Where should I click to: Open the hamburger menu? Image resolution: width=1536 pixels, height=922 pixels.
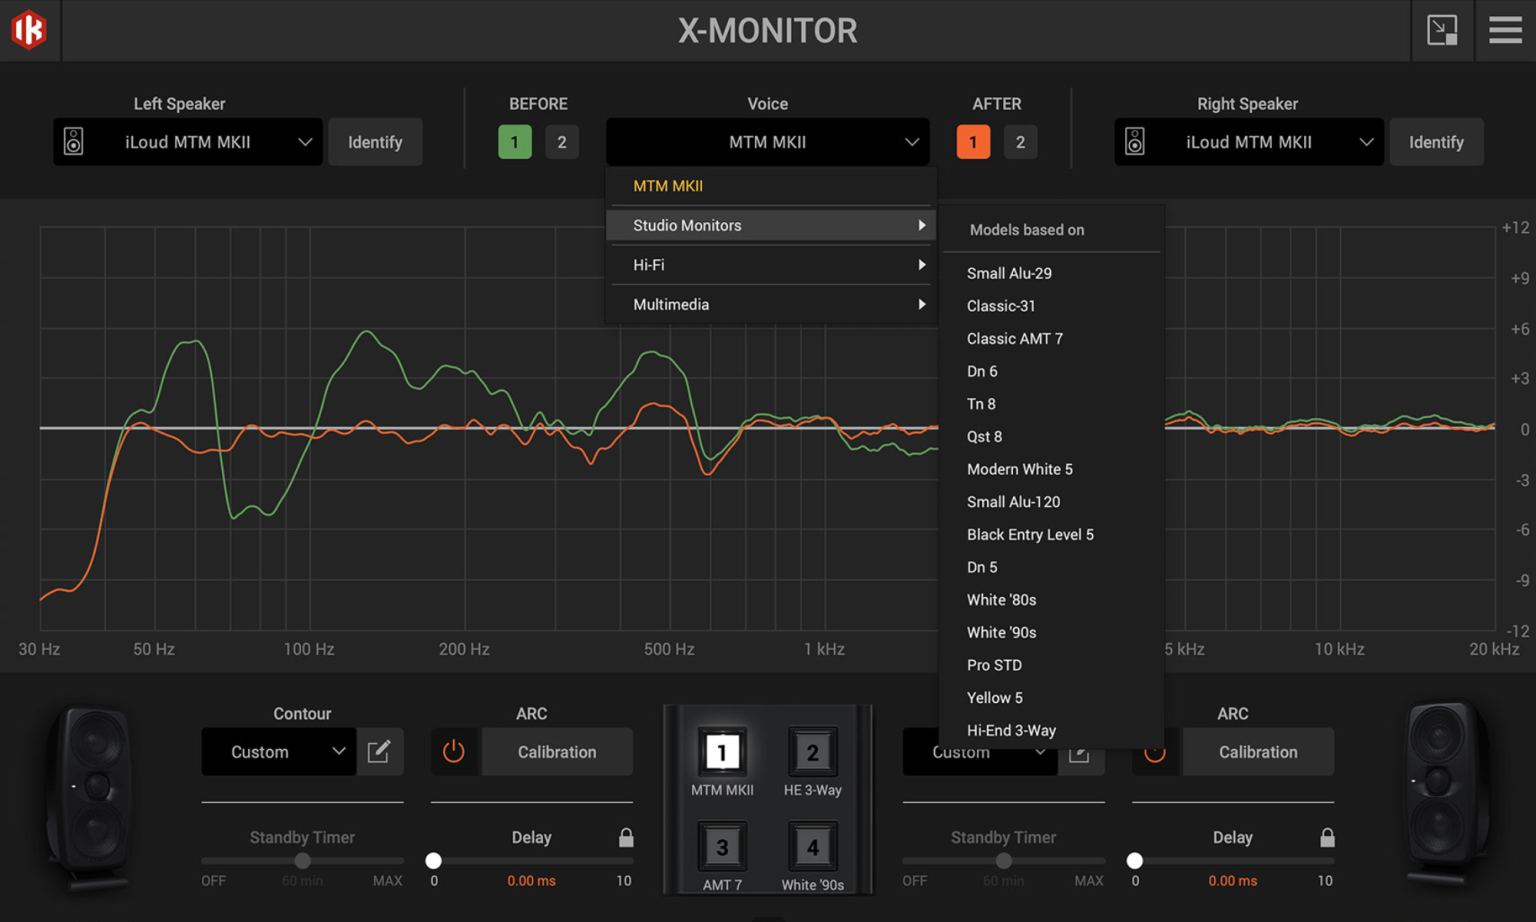coord(1504,30)
